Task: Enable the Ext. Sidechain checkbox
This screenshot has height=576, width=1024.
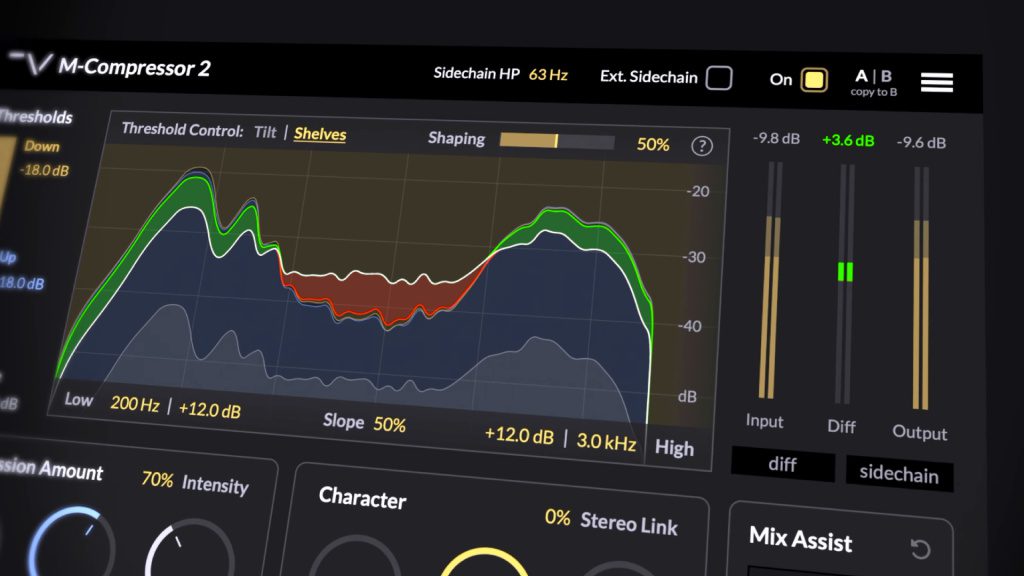Action: pyautogui.click(x=719, y=78)
